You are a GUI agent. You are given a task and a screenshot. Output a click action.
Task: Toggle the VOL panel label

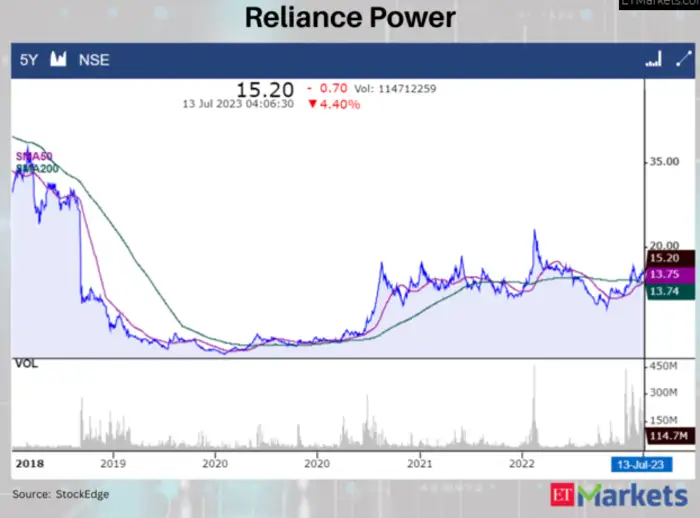[x=26, y=364]
